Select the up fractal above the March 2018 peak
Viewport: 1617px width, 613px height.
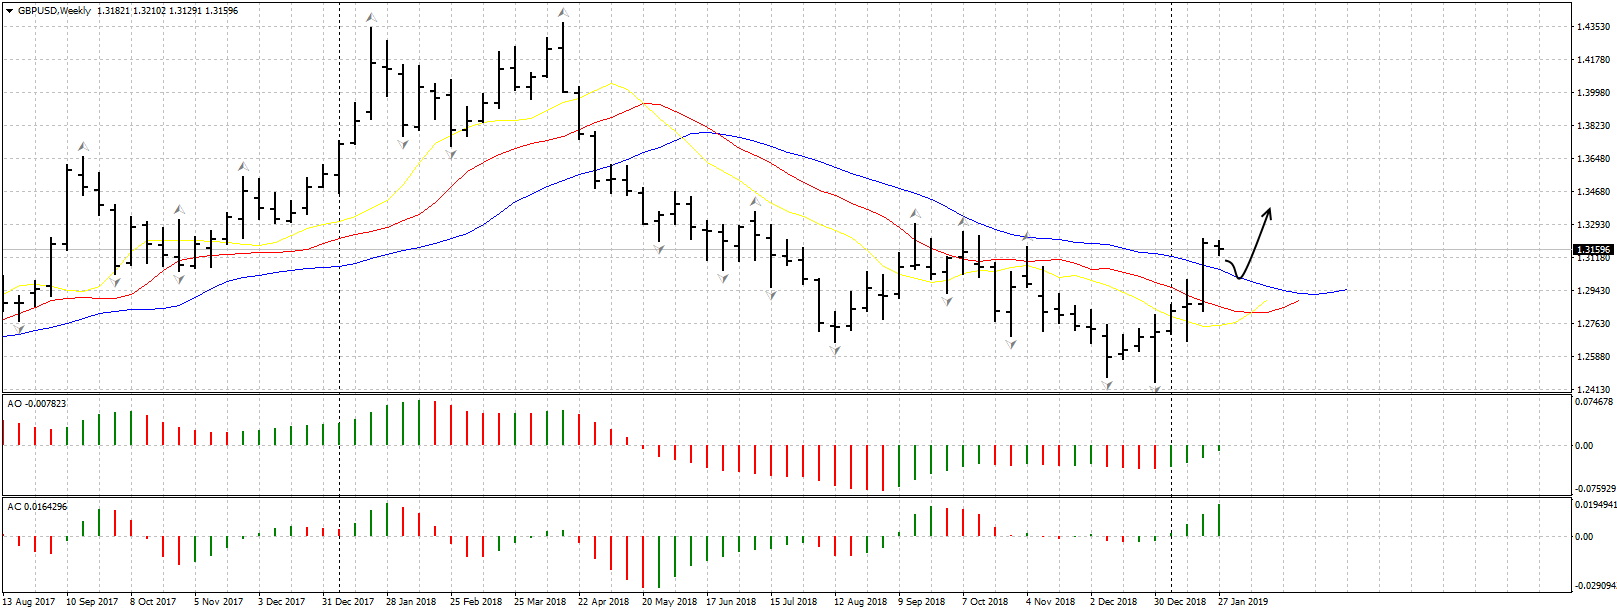563,13
